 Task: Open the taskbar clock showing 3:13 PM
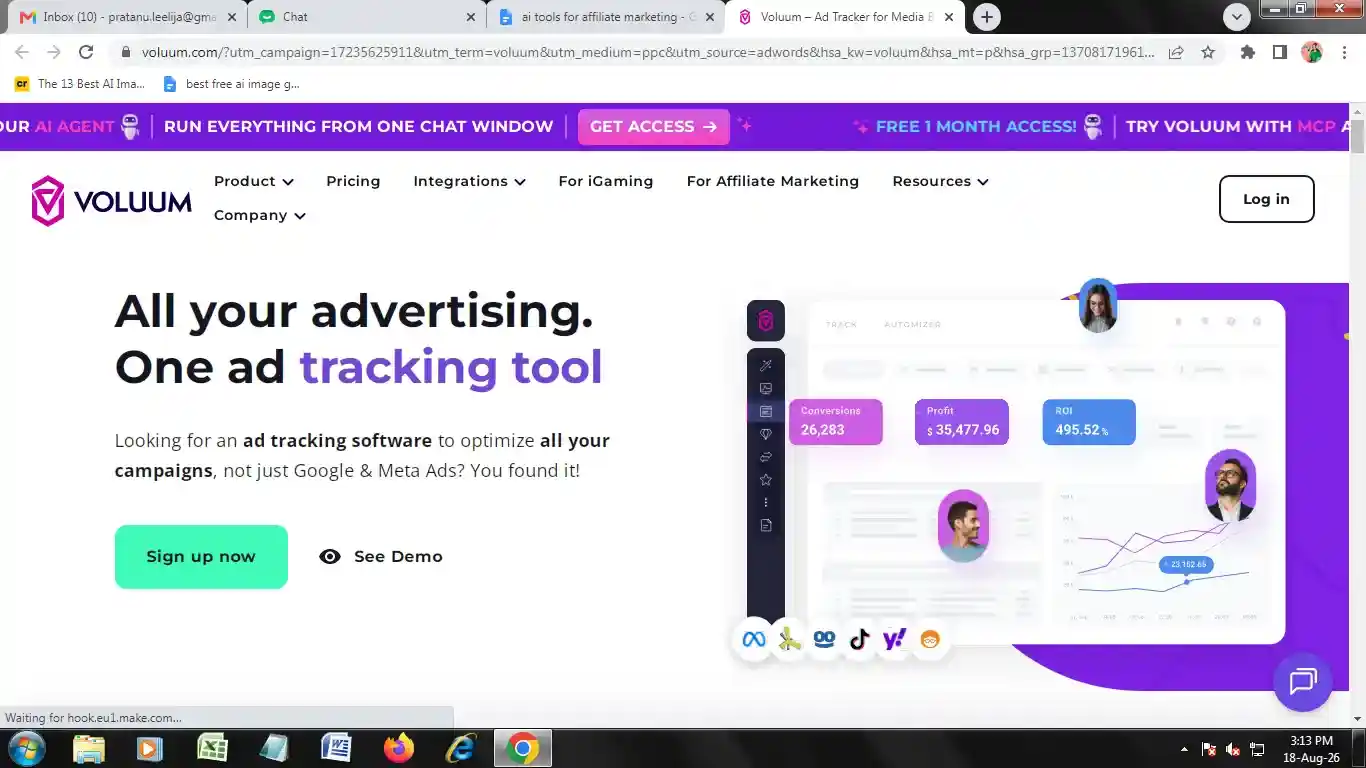pos(1310,749)
